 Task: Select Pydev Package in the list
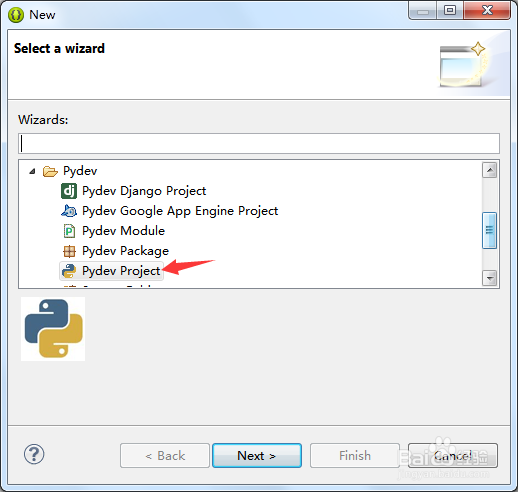click(x=125, y=251)
